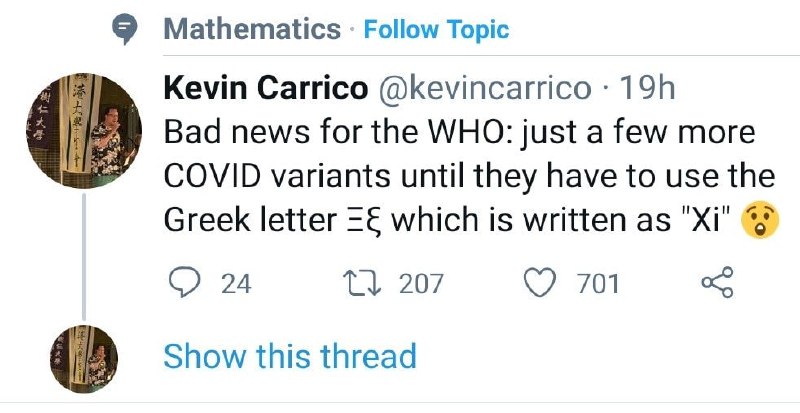Open the Mathematics topic label

pos(252,30)
